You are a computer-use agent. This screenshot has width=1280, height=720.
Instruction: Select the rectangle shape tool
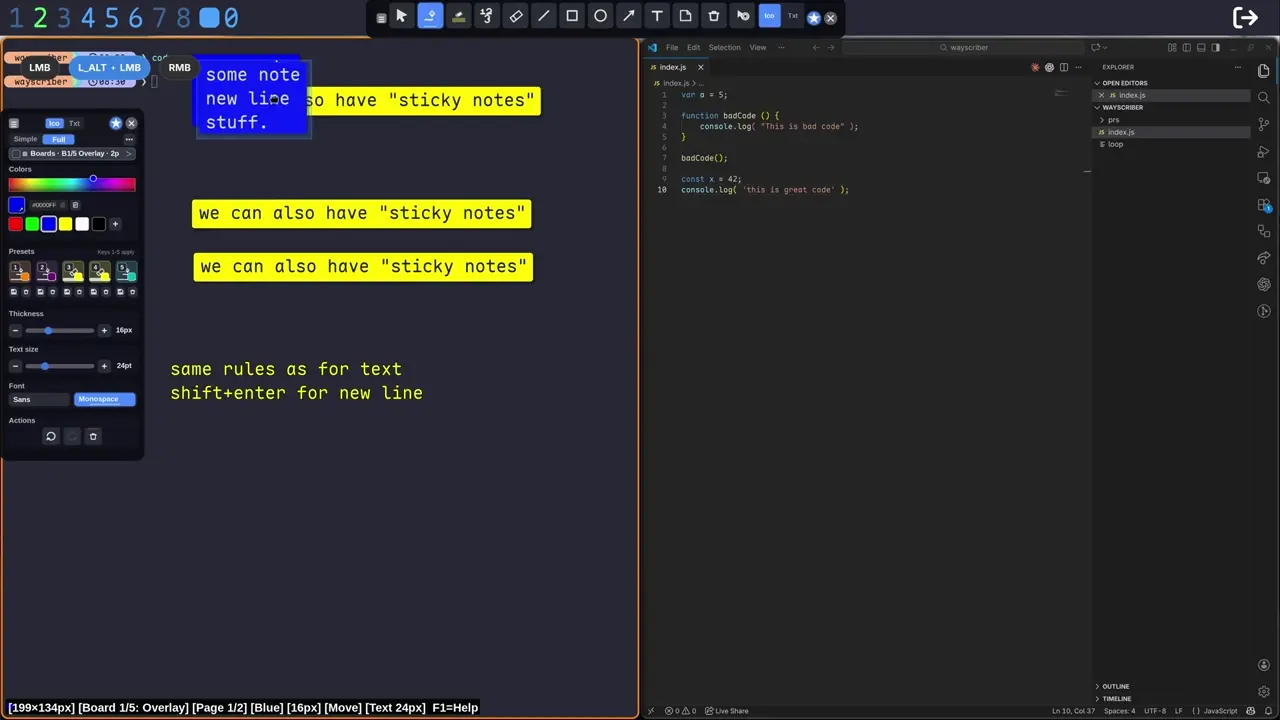pyautogui.click(x=572, y=17)
